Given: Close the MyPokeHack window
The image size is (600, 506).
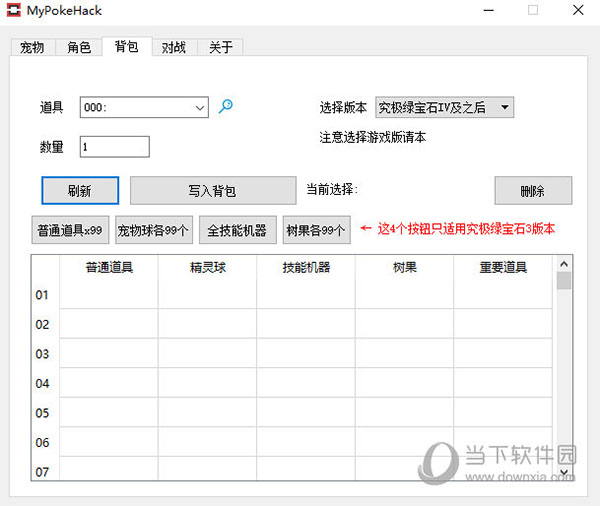Looking at the screenshot, I should [x=578, y=10].
